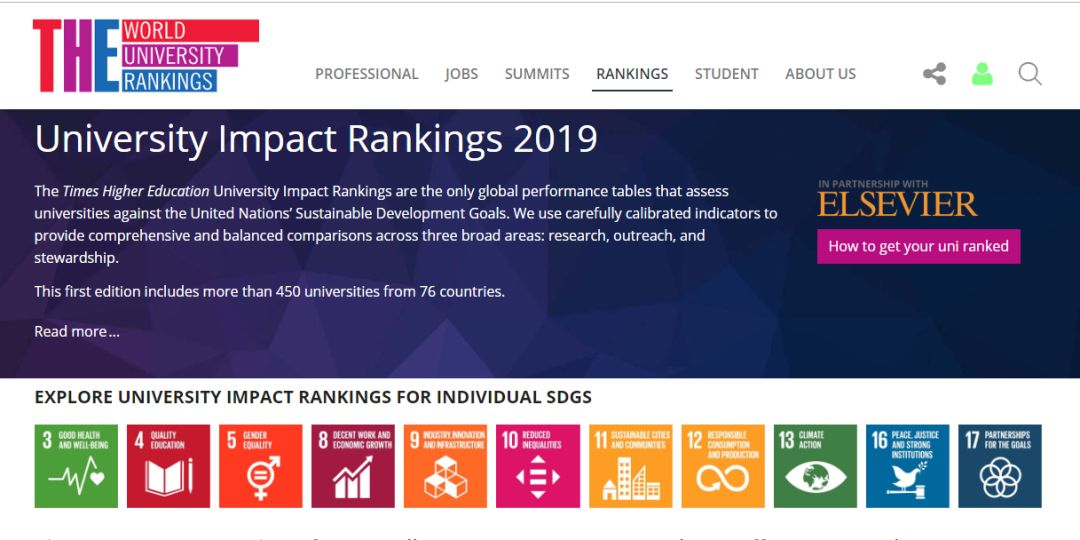This screenshot has height=540, width=1080.
Task: Open SDG 4 Quality Education tile
Action: [168, 466]
